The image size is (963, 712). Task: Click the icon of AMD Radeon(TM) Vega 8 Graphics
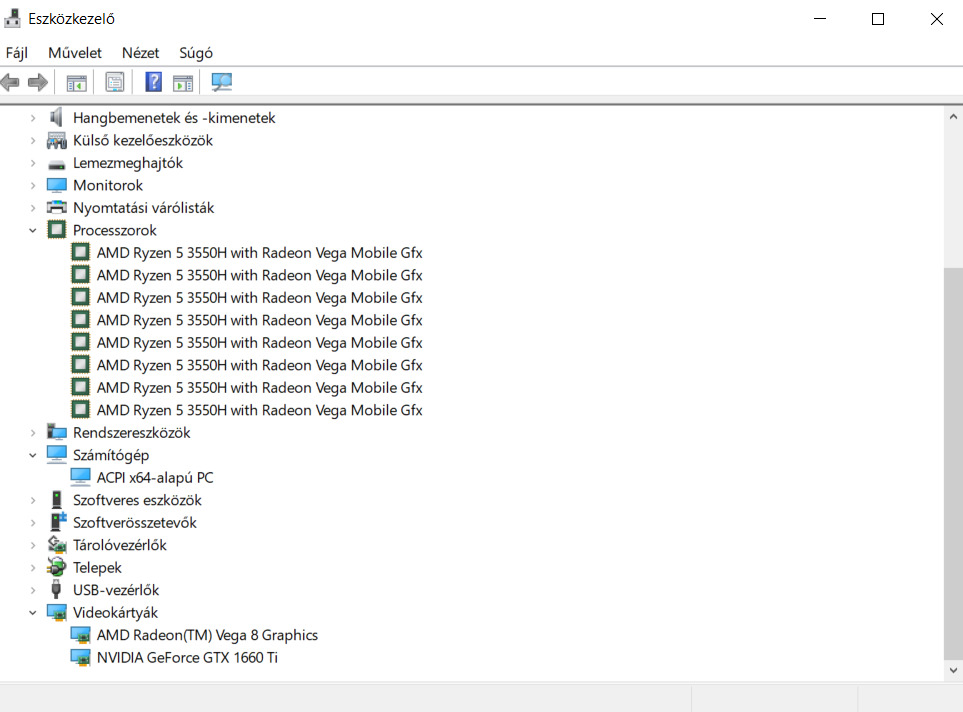pos(80,635)
